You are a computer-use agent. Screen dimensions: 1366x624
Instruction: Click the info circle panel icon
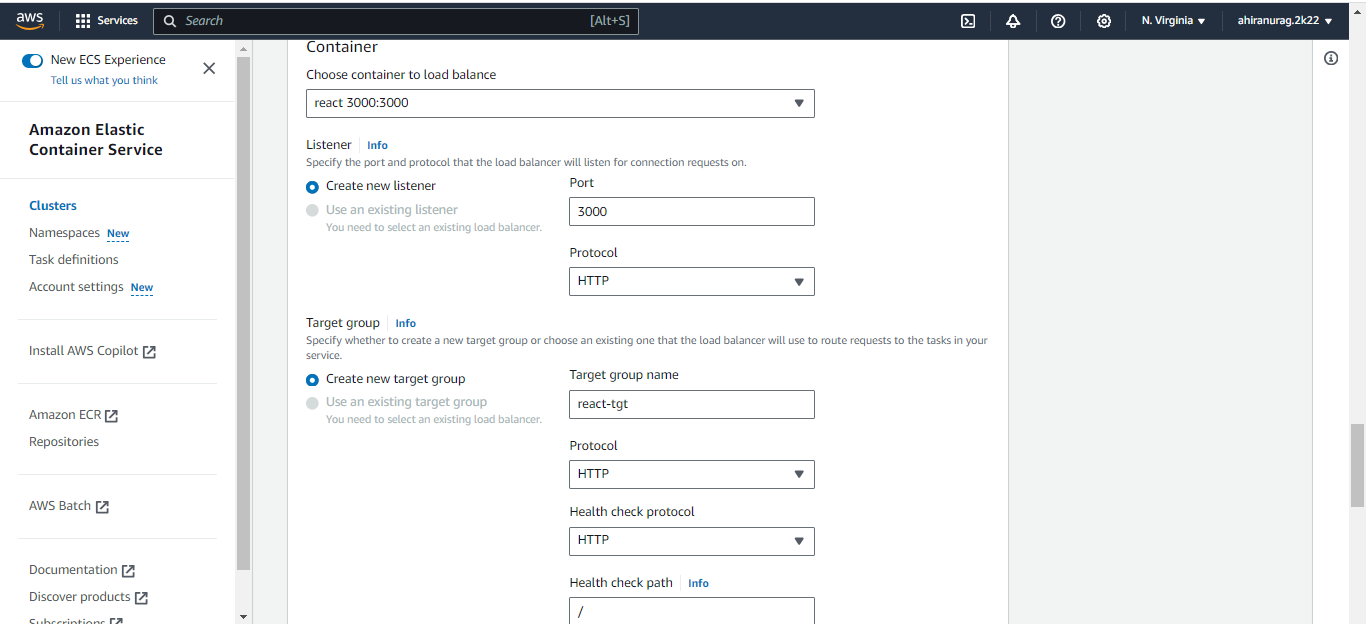(x=1331, y=58)
